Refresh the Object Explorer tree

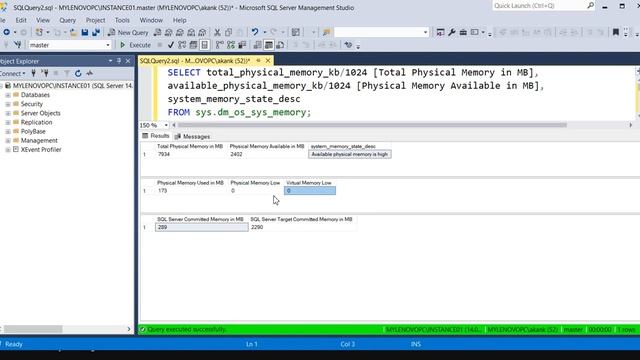(x=78, y=73)
